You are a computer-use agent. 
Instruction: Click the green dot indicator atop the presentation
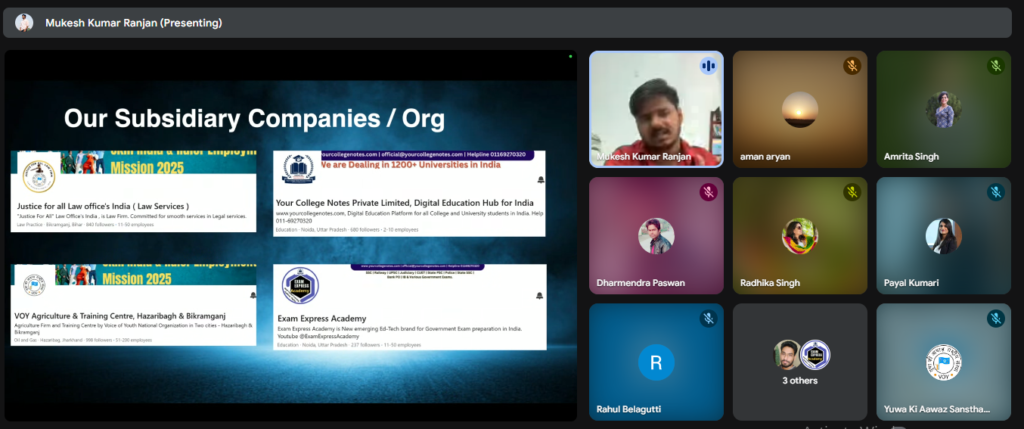570,57
